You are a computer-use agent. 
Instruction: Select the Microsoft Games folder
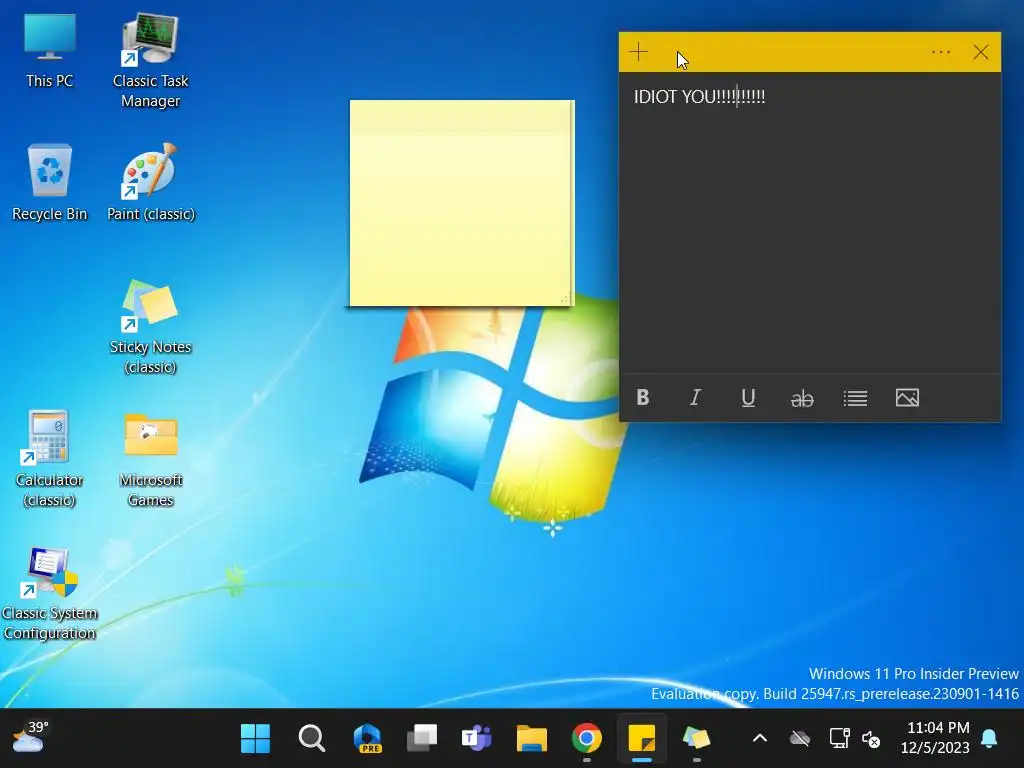point(151,460)
